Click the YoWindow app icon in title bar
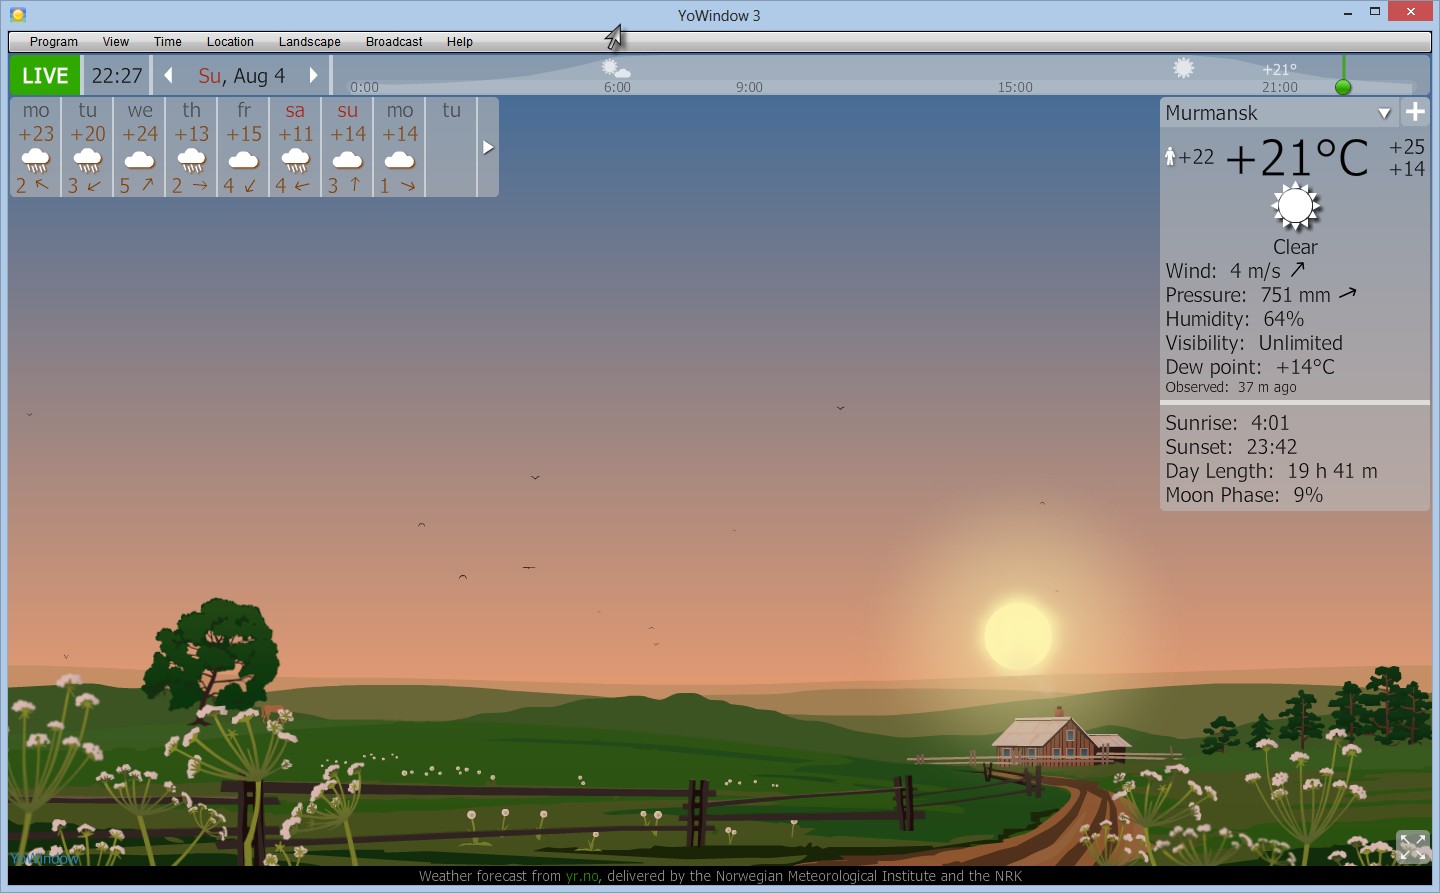 point(17,14)
